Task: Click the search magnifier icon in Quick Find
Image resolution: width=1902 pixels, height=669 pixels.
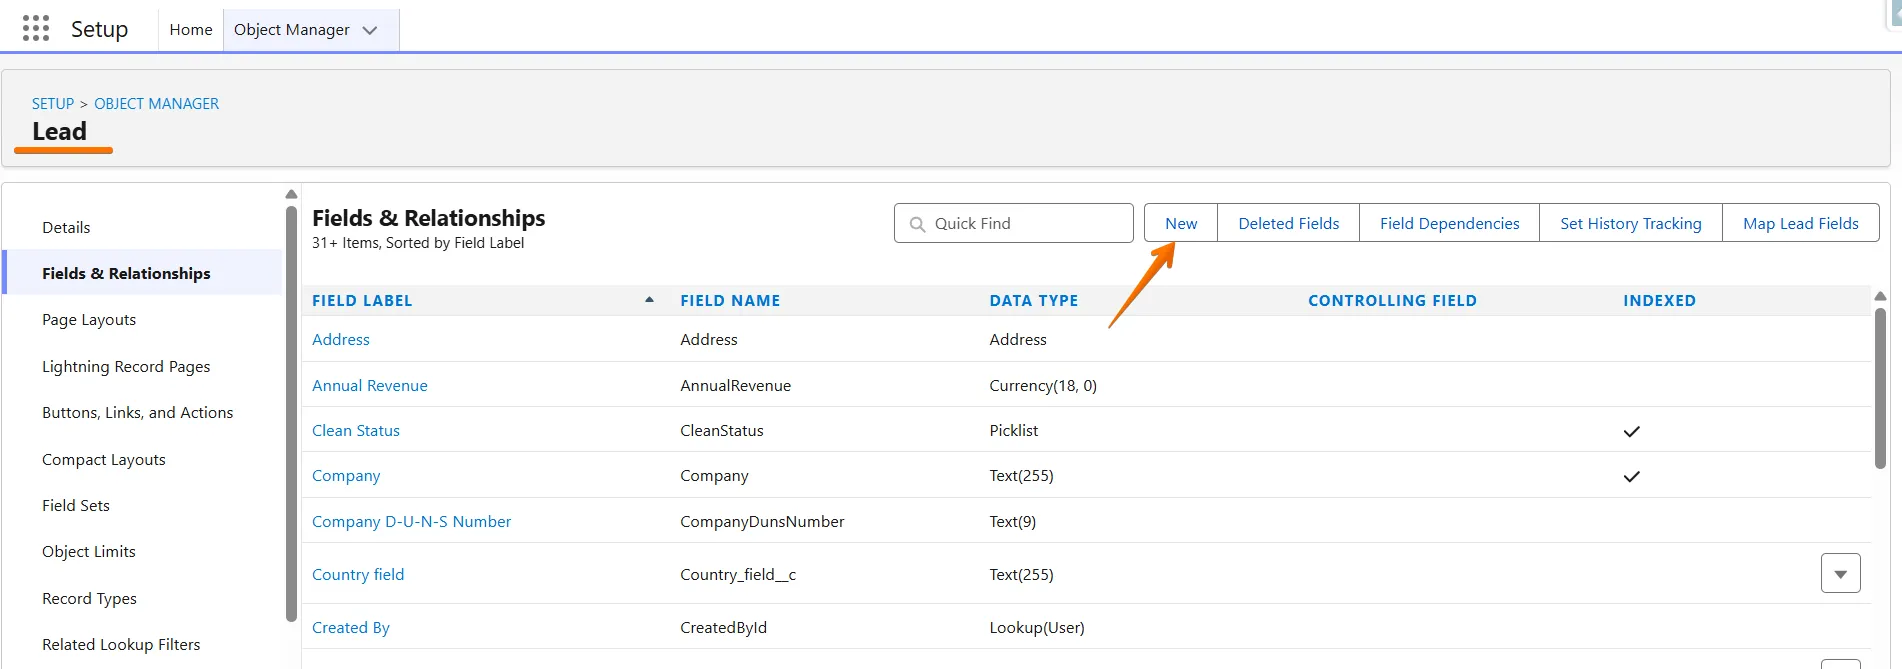Action: click(x=917, y=224)
